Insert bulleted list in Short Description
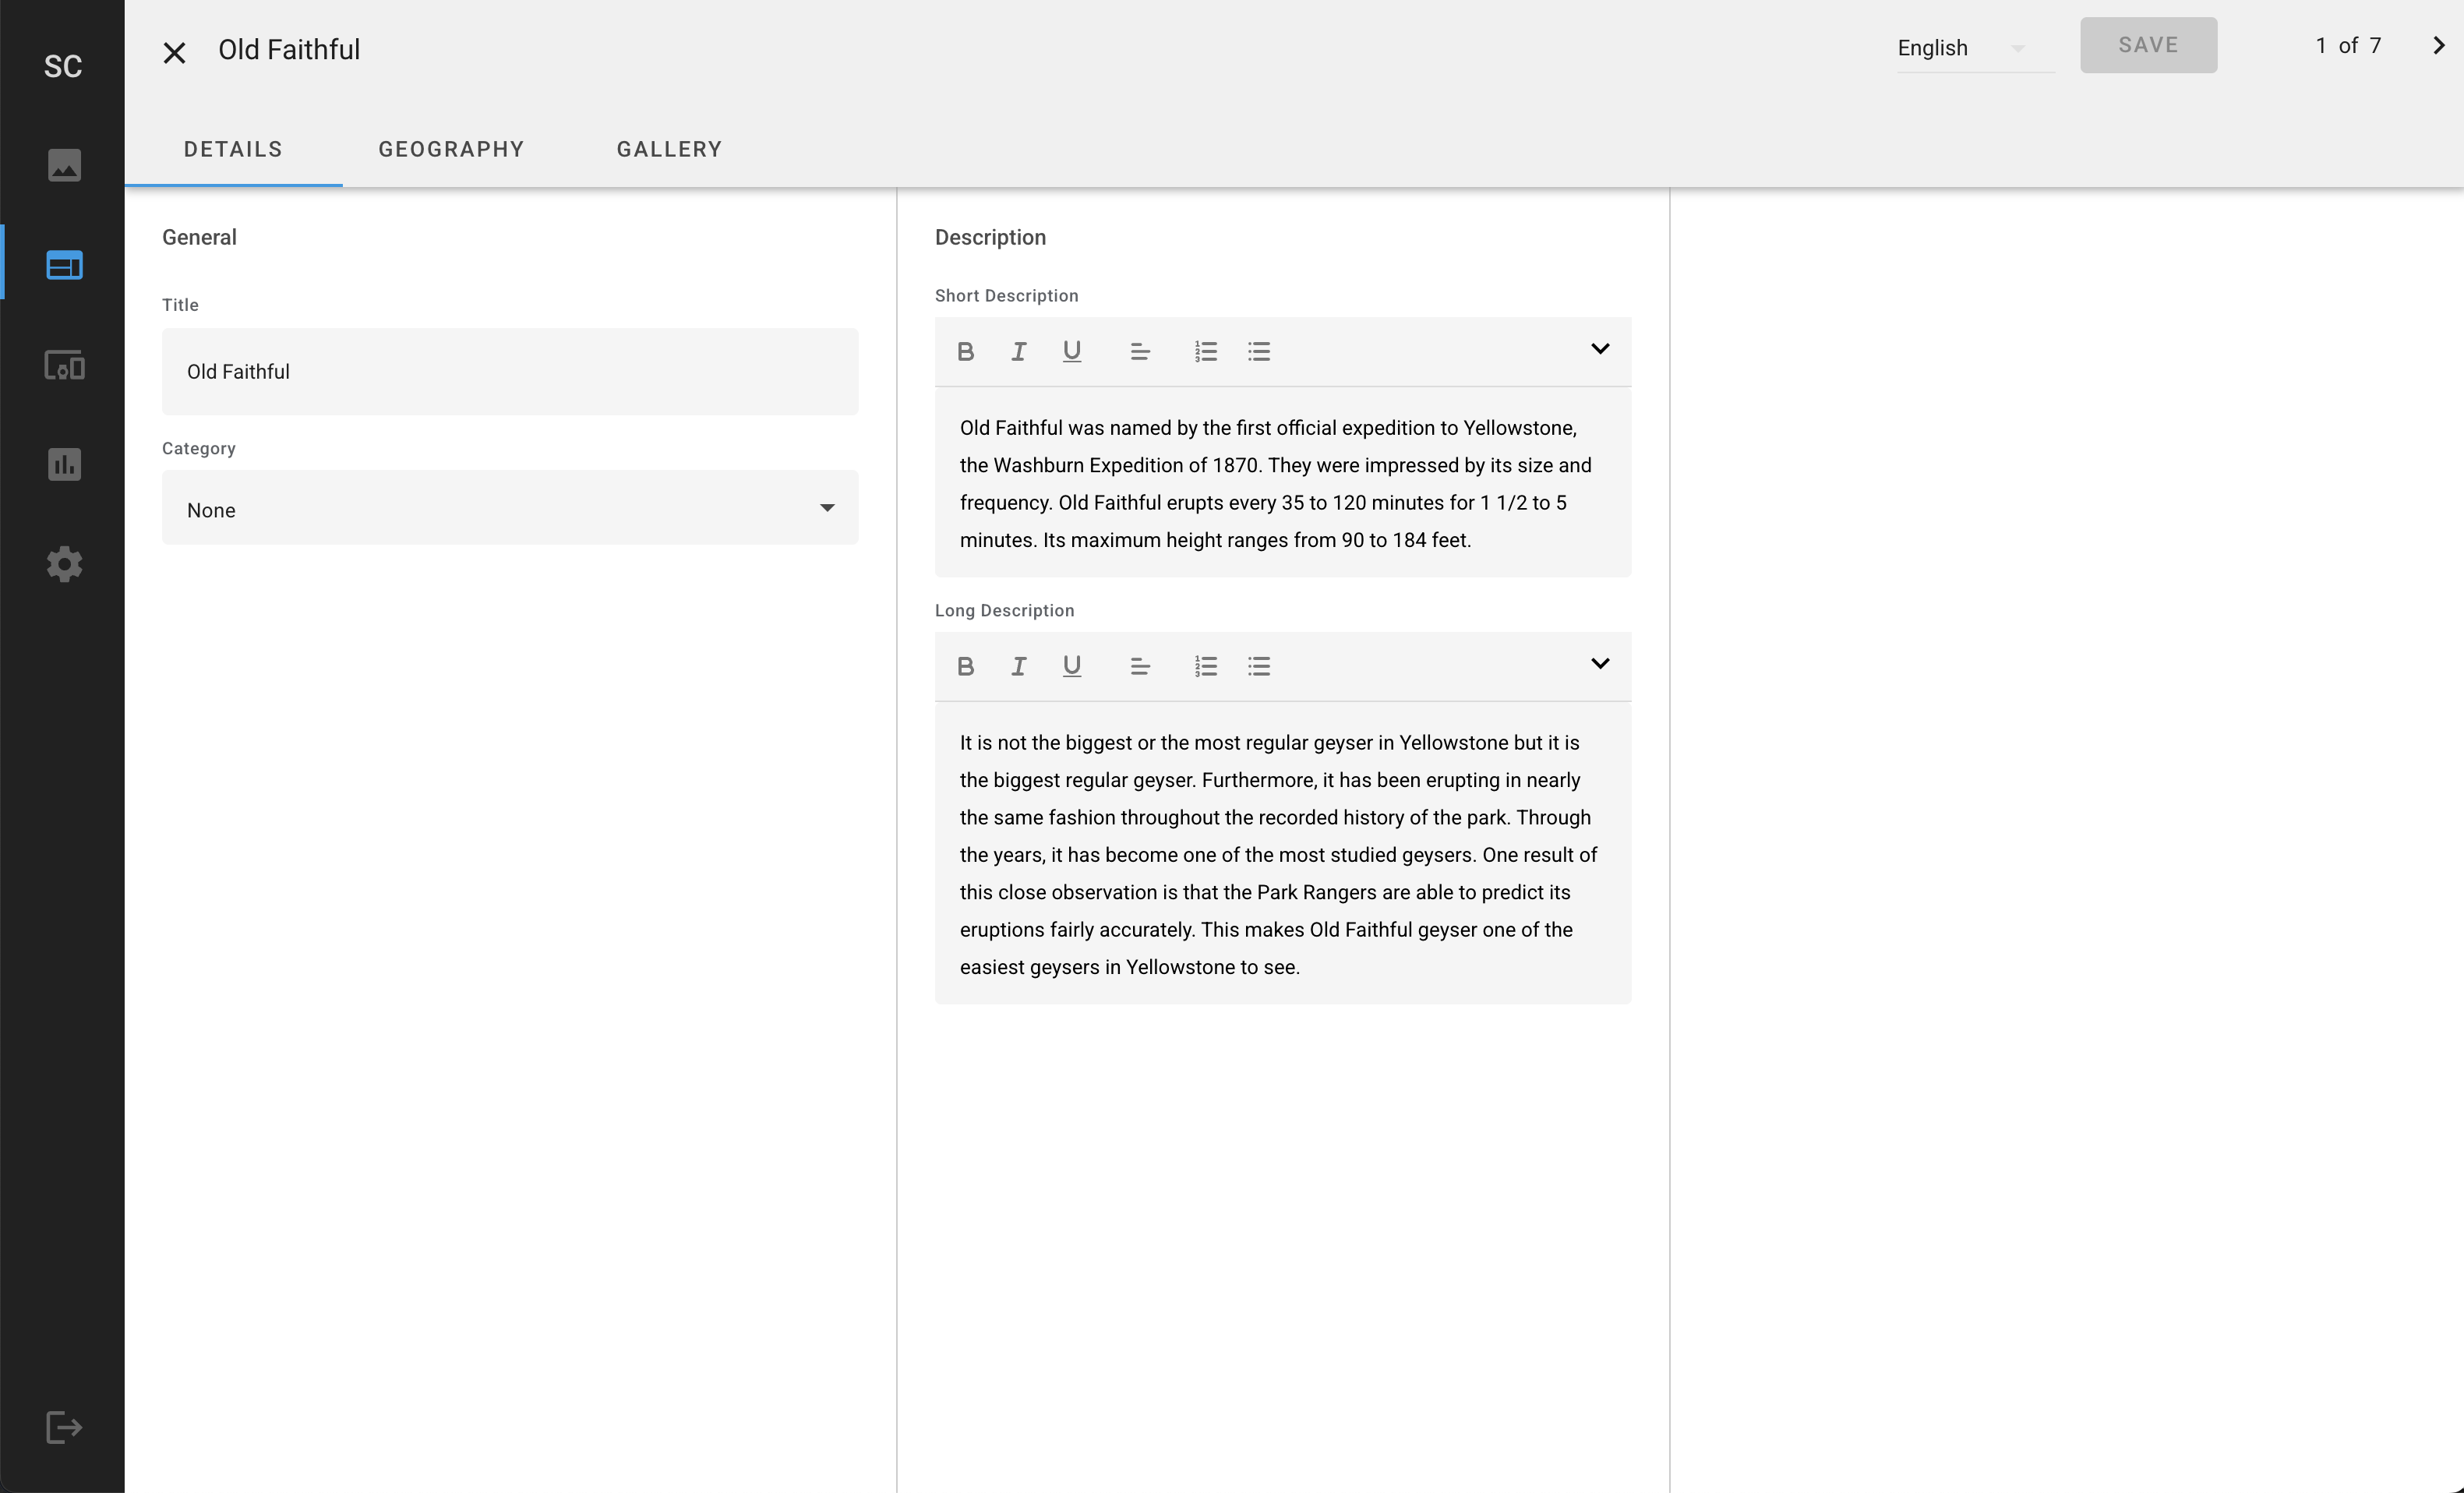2464x1493 pixels. [x=1259, y=352]
